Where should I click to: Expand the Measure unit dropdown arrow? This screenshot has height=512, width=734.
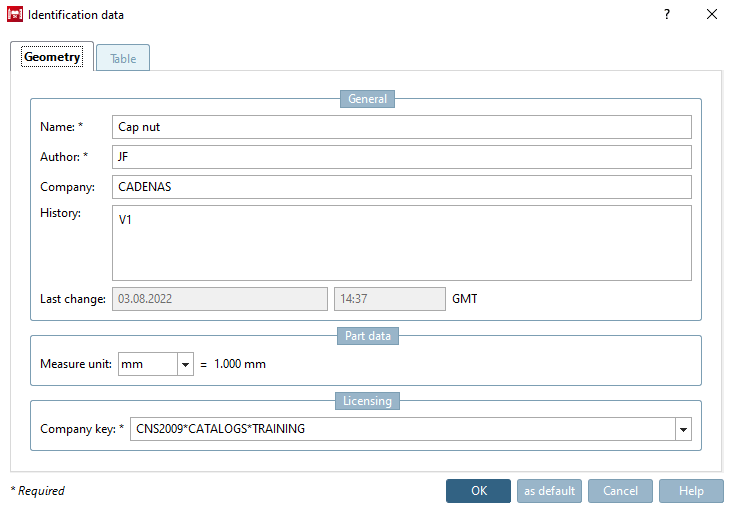(x=185, y=365)
